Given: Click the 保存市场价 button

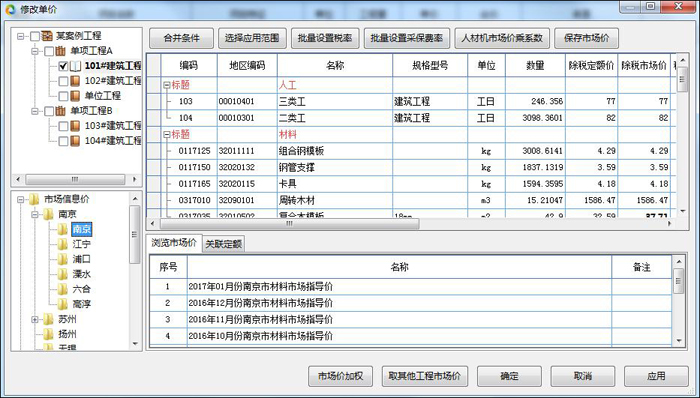Looking at the screenshot, I should pos(587,38).
